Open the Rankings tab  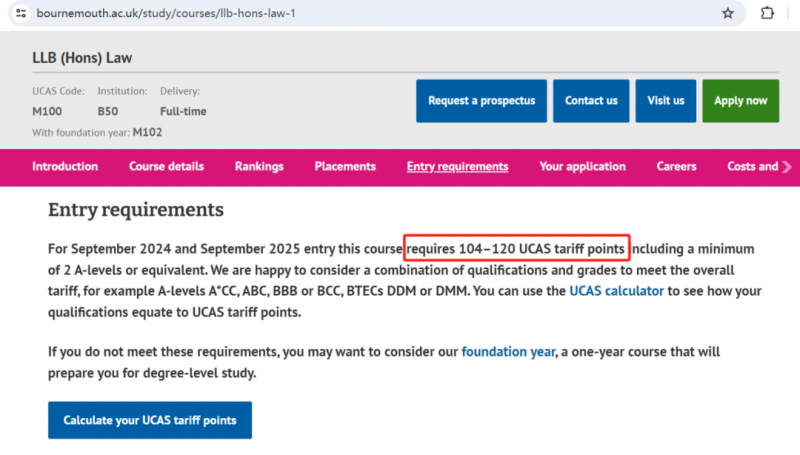(259, 167)
